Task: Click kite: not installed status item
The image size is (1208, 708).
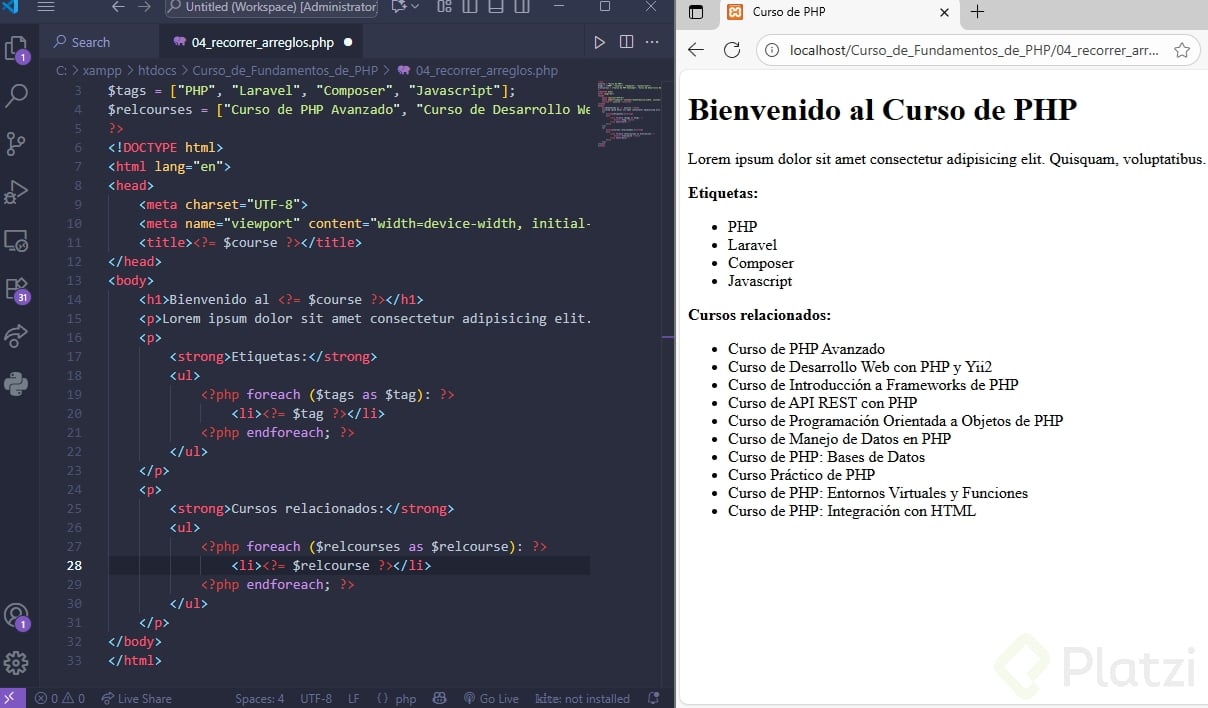Action: coord(582,698)
